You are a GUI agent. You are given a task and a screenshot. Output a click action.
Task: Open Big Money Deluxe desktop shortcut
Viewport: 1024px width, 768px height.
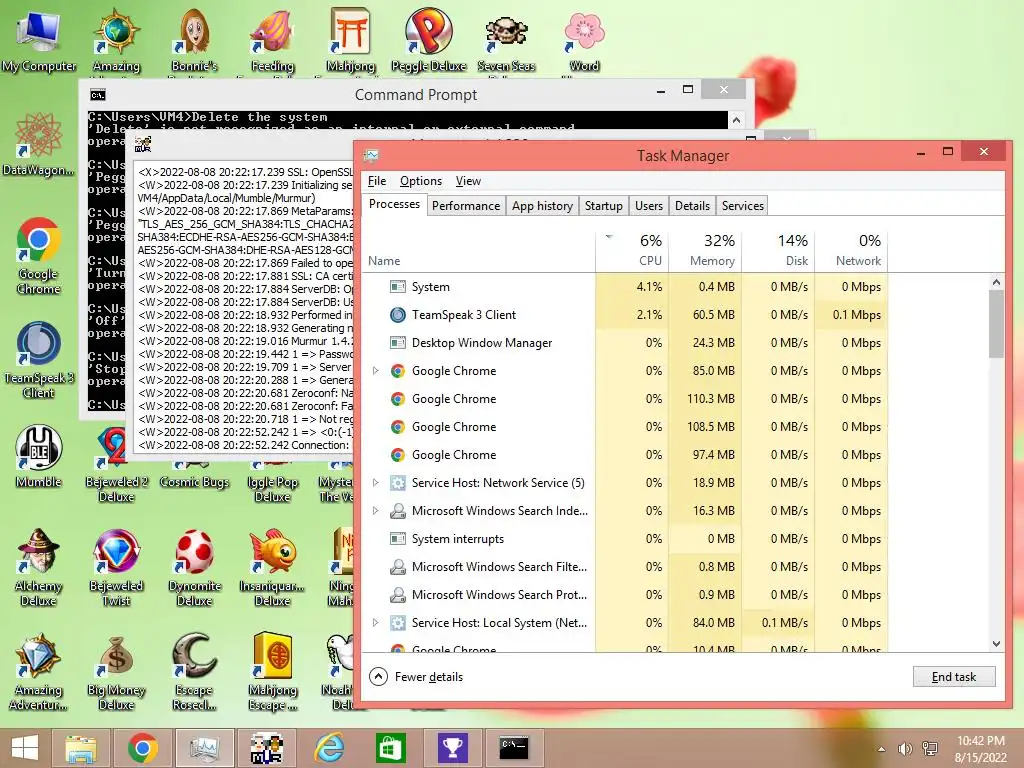pos(116,671)
